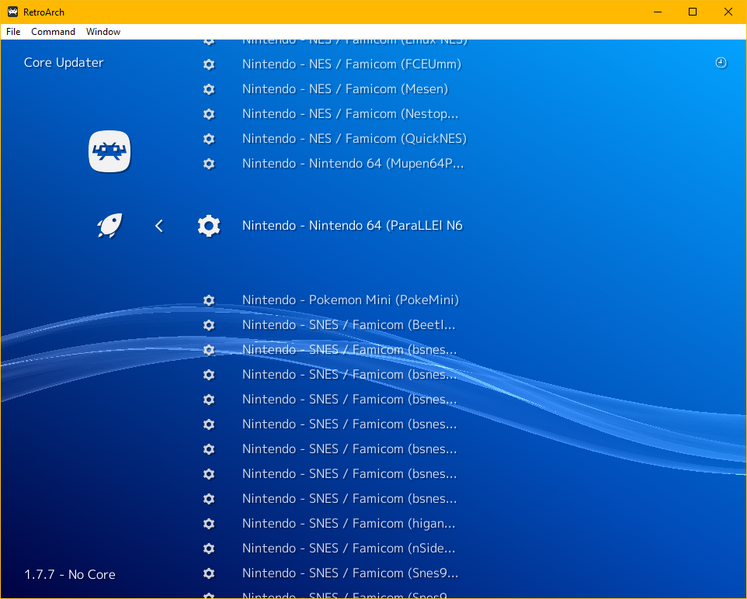The width and height of the screenshot is (747, 599).
Task: Download the NES / Famicom (Nestopia) core
Action: click(350, 114)
